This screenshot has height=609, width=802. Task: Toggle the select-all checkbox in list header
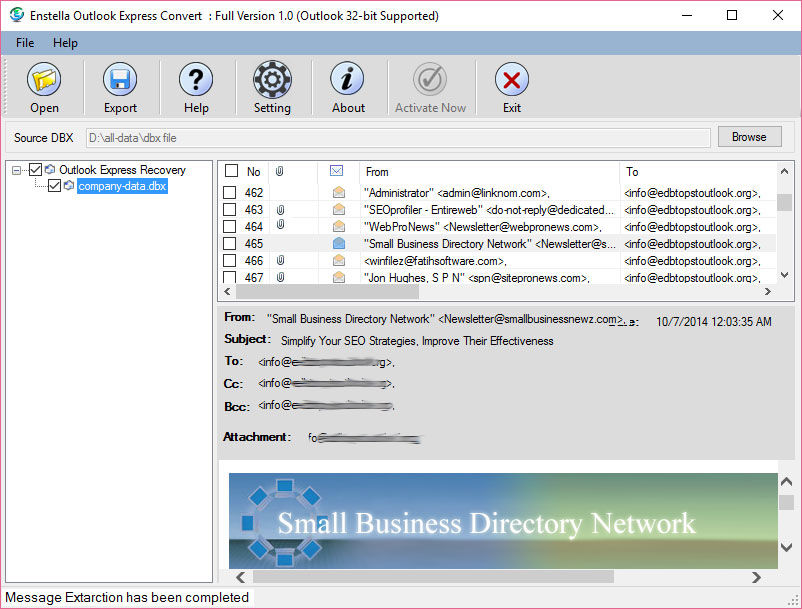231,171
